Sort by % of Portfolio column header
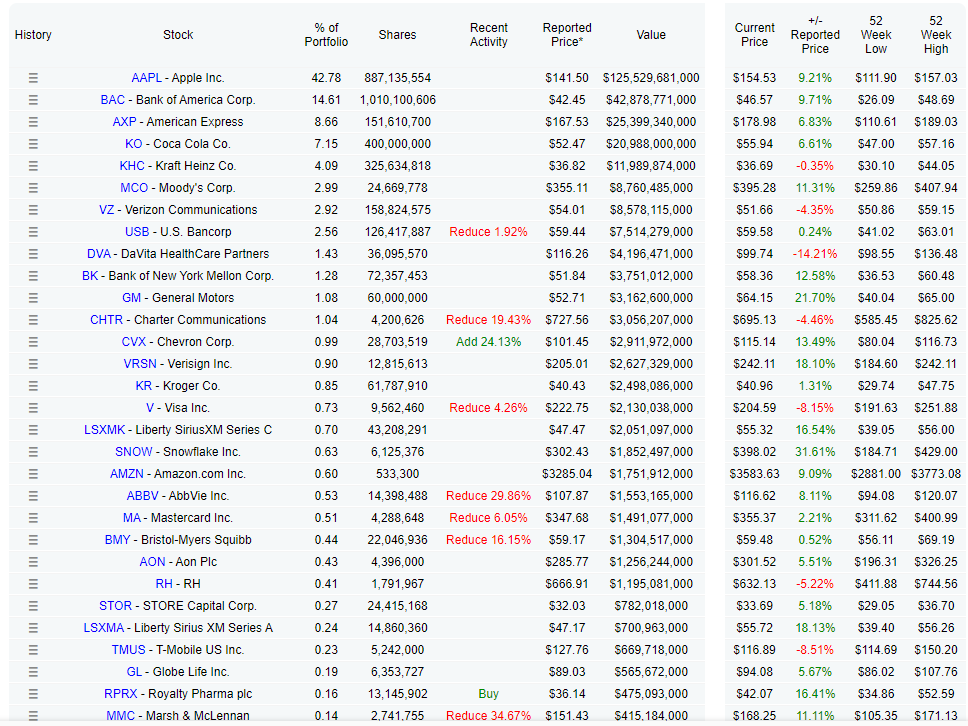The width and height of the screenshot is (968, 726). point(326,35)
